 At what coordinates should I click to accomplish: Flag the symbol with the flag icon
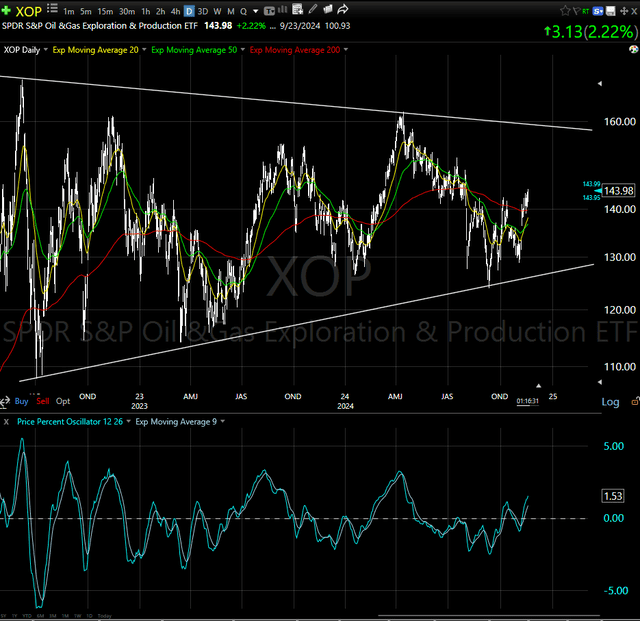[576, 11]
